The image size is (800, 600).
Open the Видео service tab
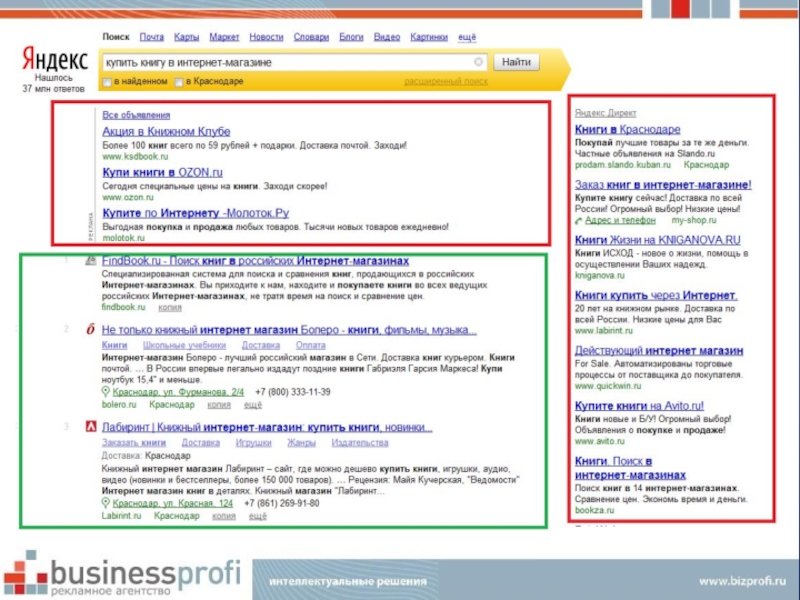pyautogui.click(x=387, y=37)
